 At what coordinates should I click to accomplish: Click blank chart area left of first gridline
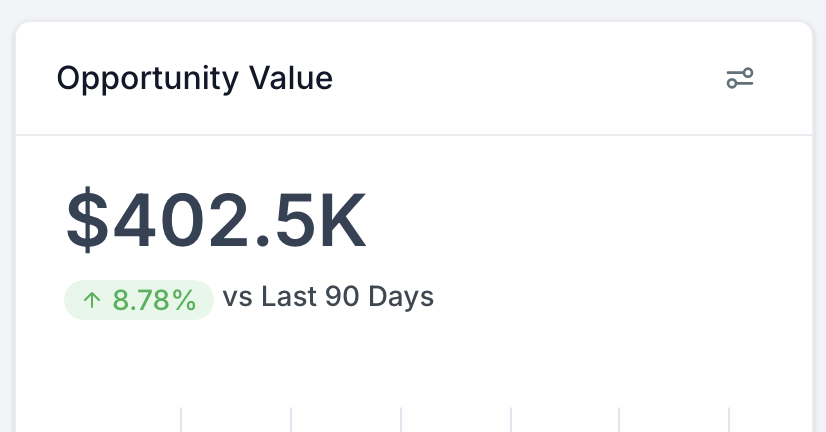100,415
